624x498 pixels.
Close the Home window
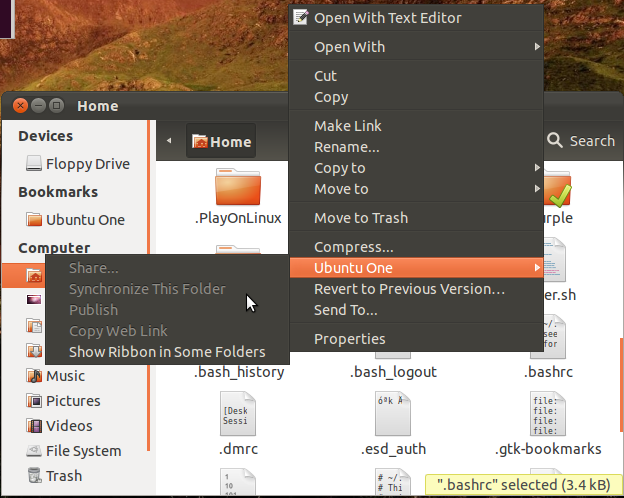(20, 105)
